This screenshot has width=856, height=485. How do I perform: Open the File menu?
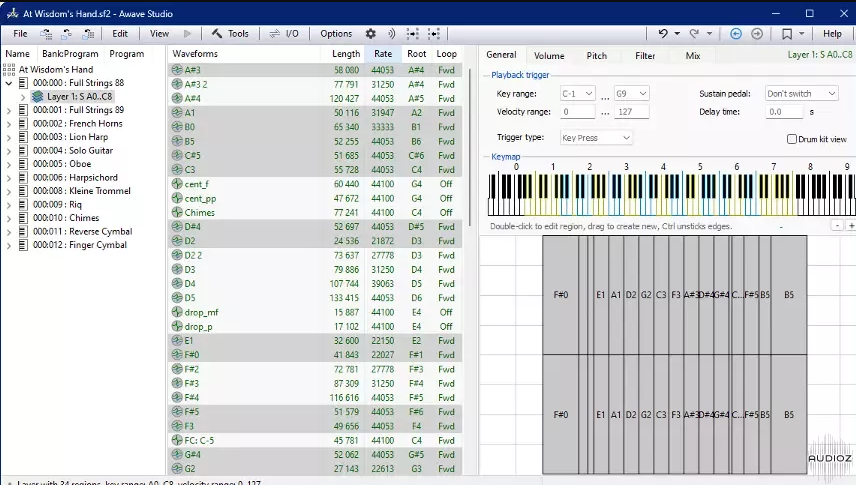pyautogui.click(x=20, y=34)
